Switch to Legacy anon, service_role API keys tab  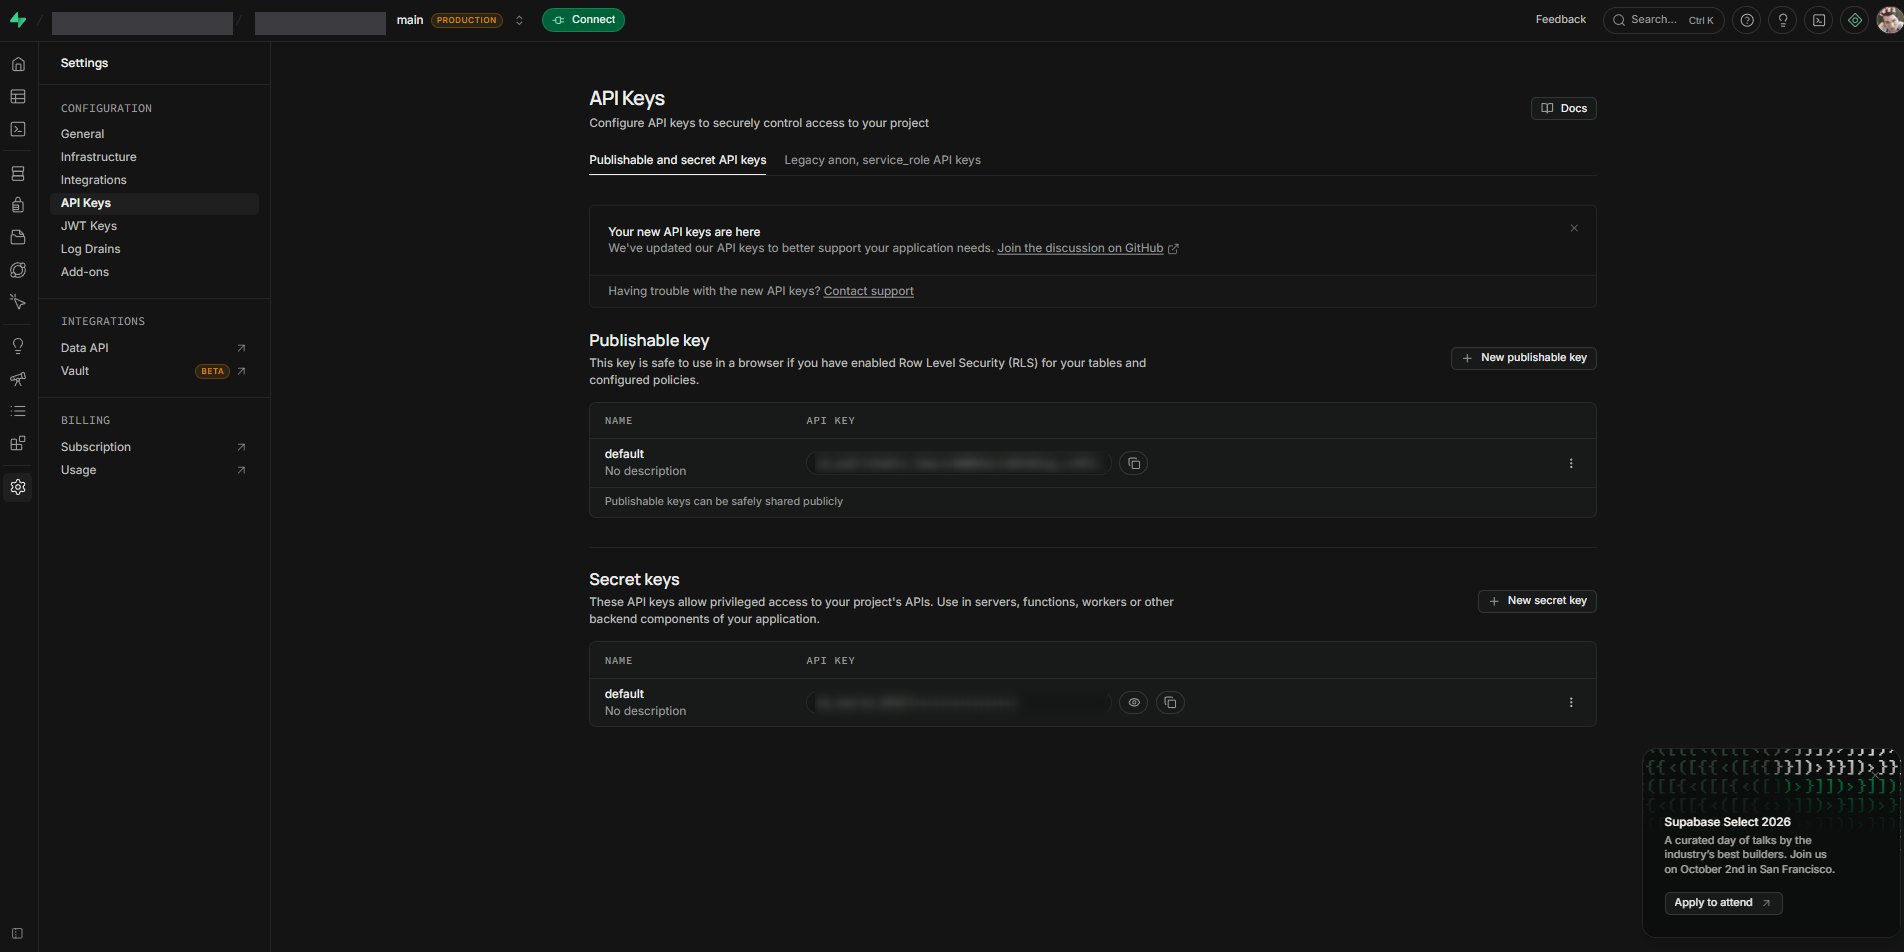(x=882, y=160)
